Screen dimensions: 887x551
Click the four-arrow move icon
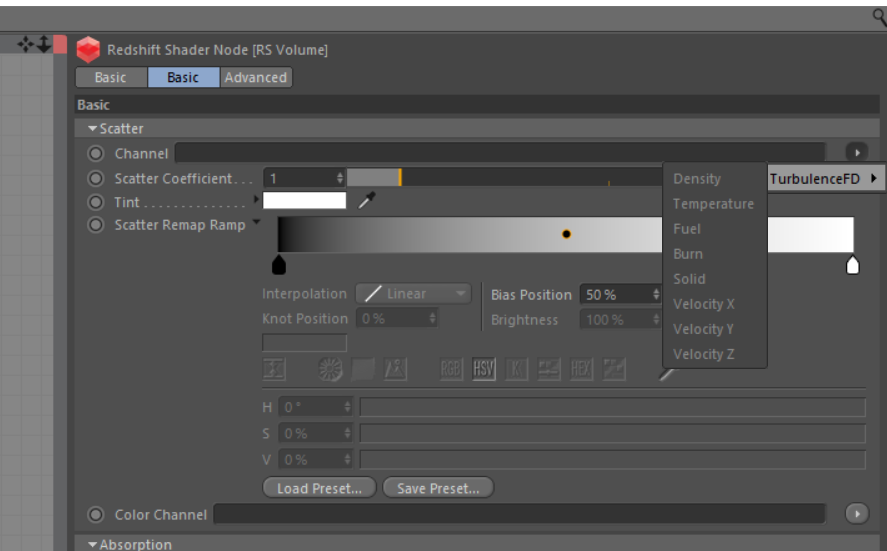click(25, 44)
